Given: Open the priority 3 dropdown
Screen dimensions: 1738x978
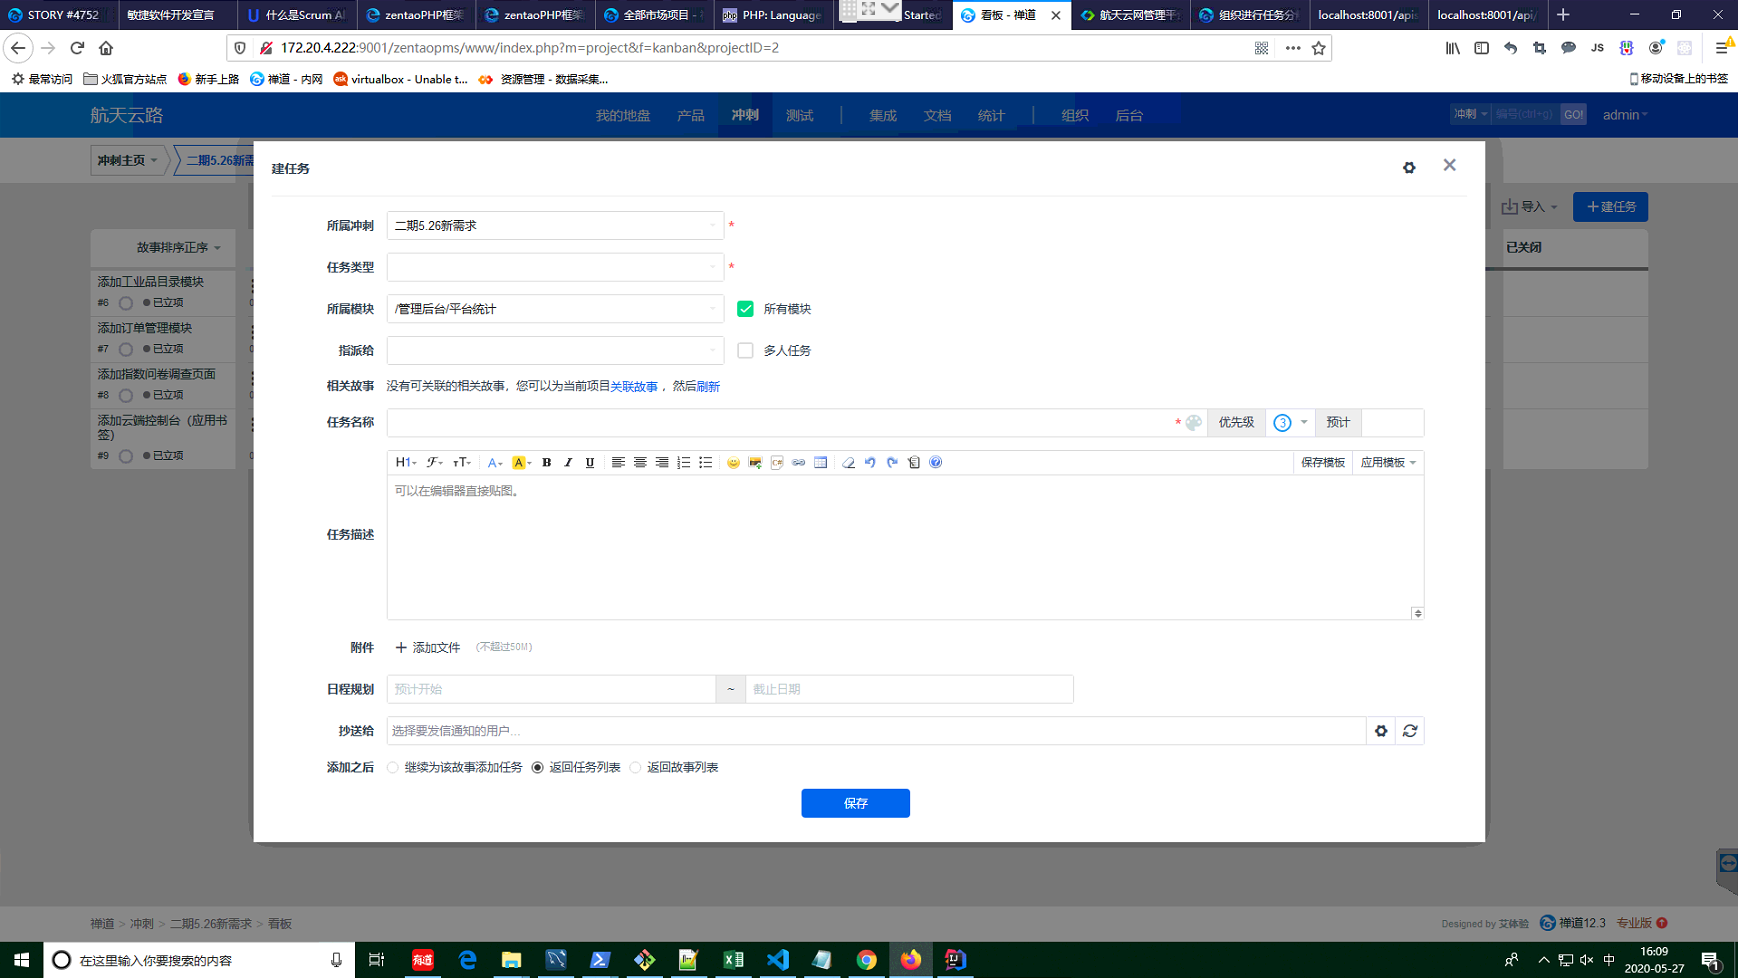Looking at the screenshot, I should point(1290,423).
